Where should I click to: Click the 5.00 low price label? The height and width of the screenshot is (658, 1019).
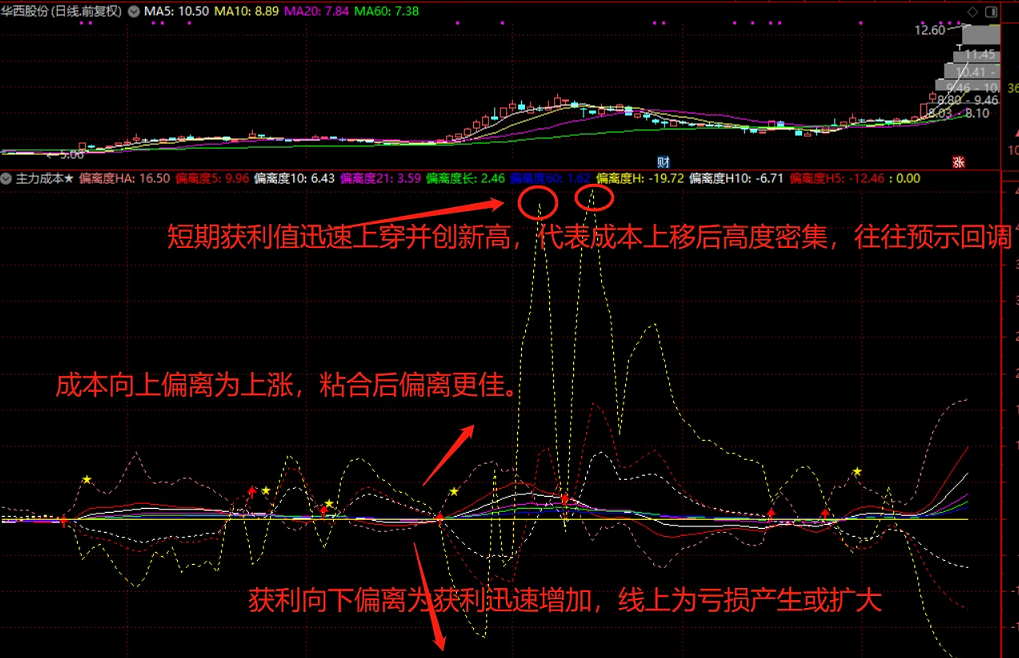pyautogui.click(x=71, y=155)
